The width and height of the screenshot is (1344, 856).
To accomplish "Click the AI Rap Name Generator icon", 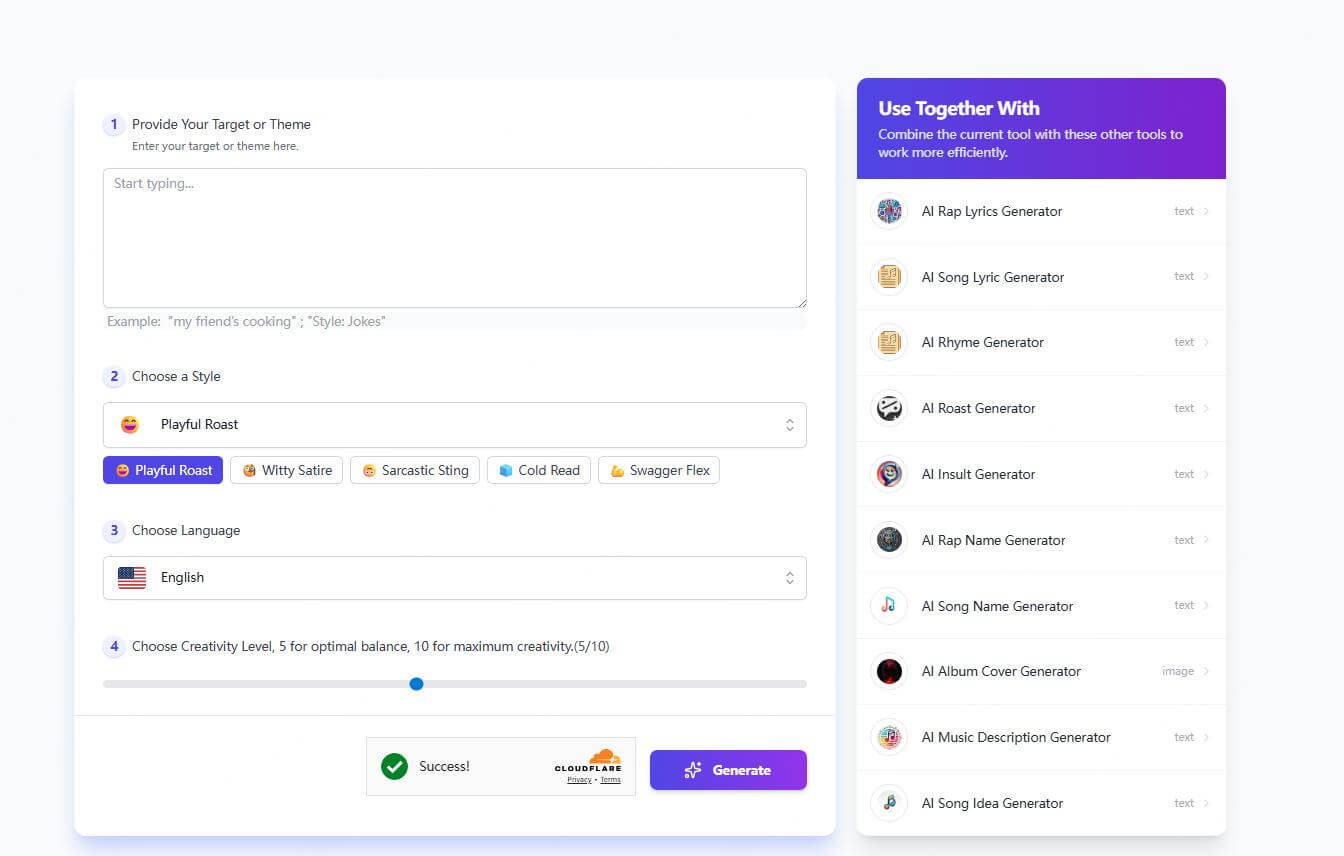I will [x=889, y=540].
